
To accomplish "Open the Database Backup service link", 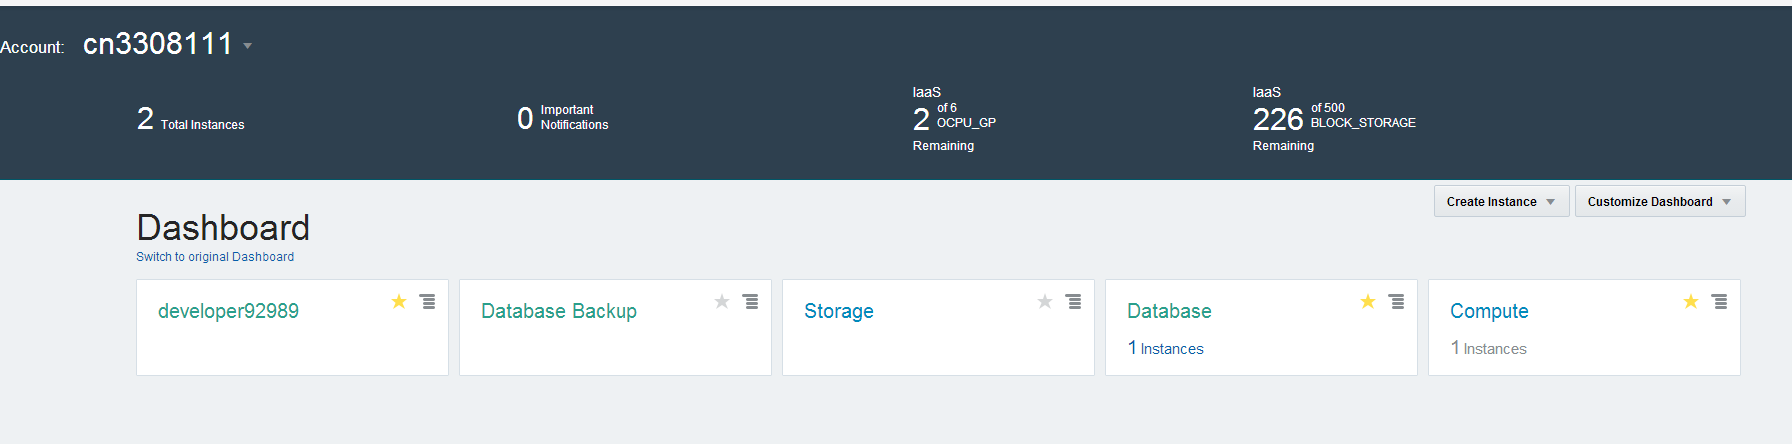I will [558, 311].
